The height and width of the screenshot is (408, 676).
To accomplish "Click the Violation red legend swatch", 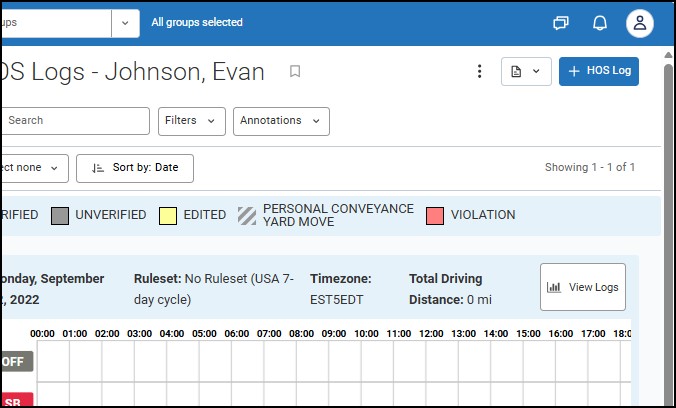I will coord(435,215).
